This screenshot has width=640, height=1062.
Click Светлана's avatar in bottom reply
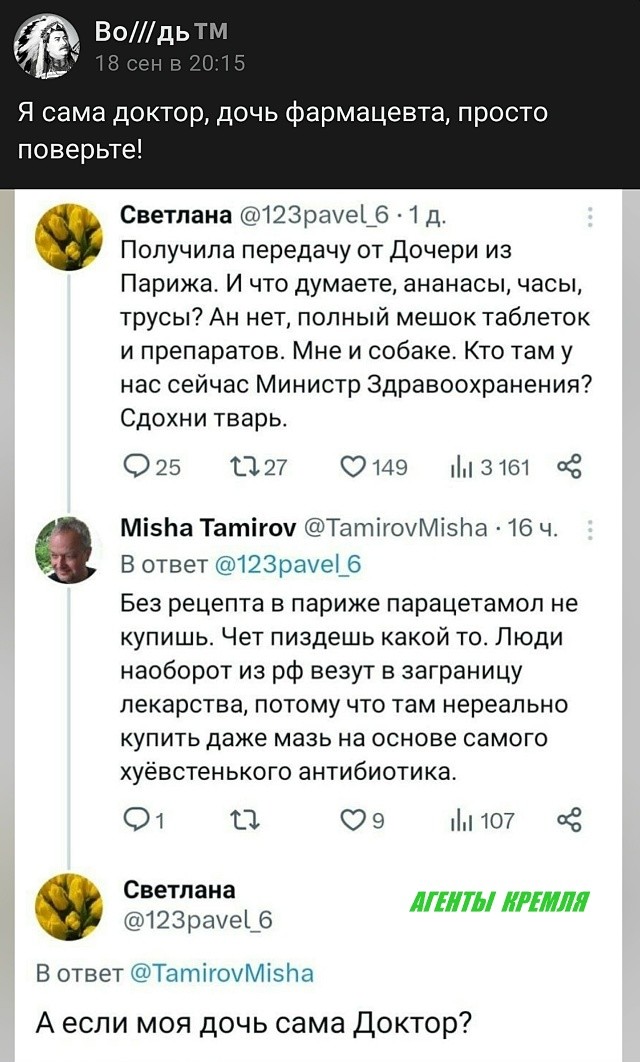[68, 907]
